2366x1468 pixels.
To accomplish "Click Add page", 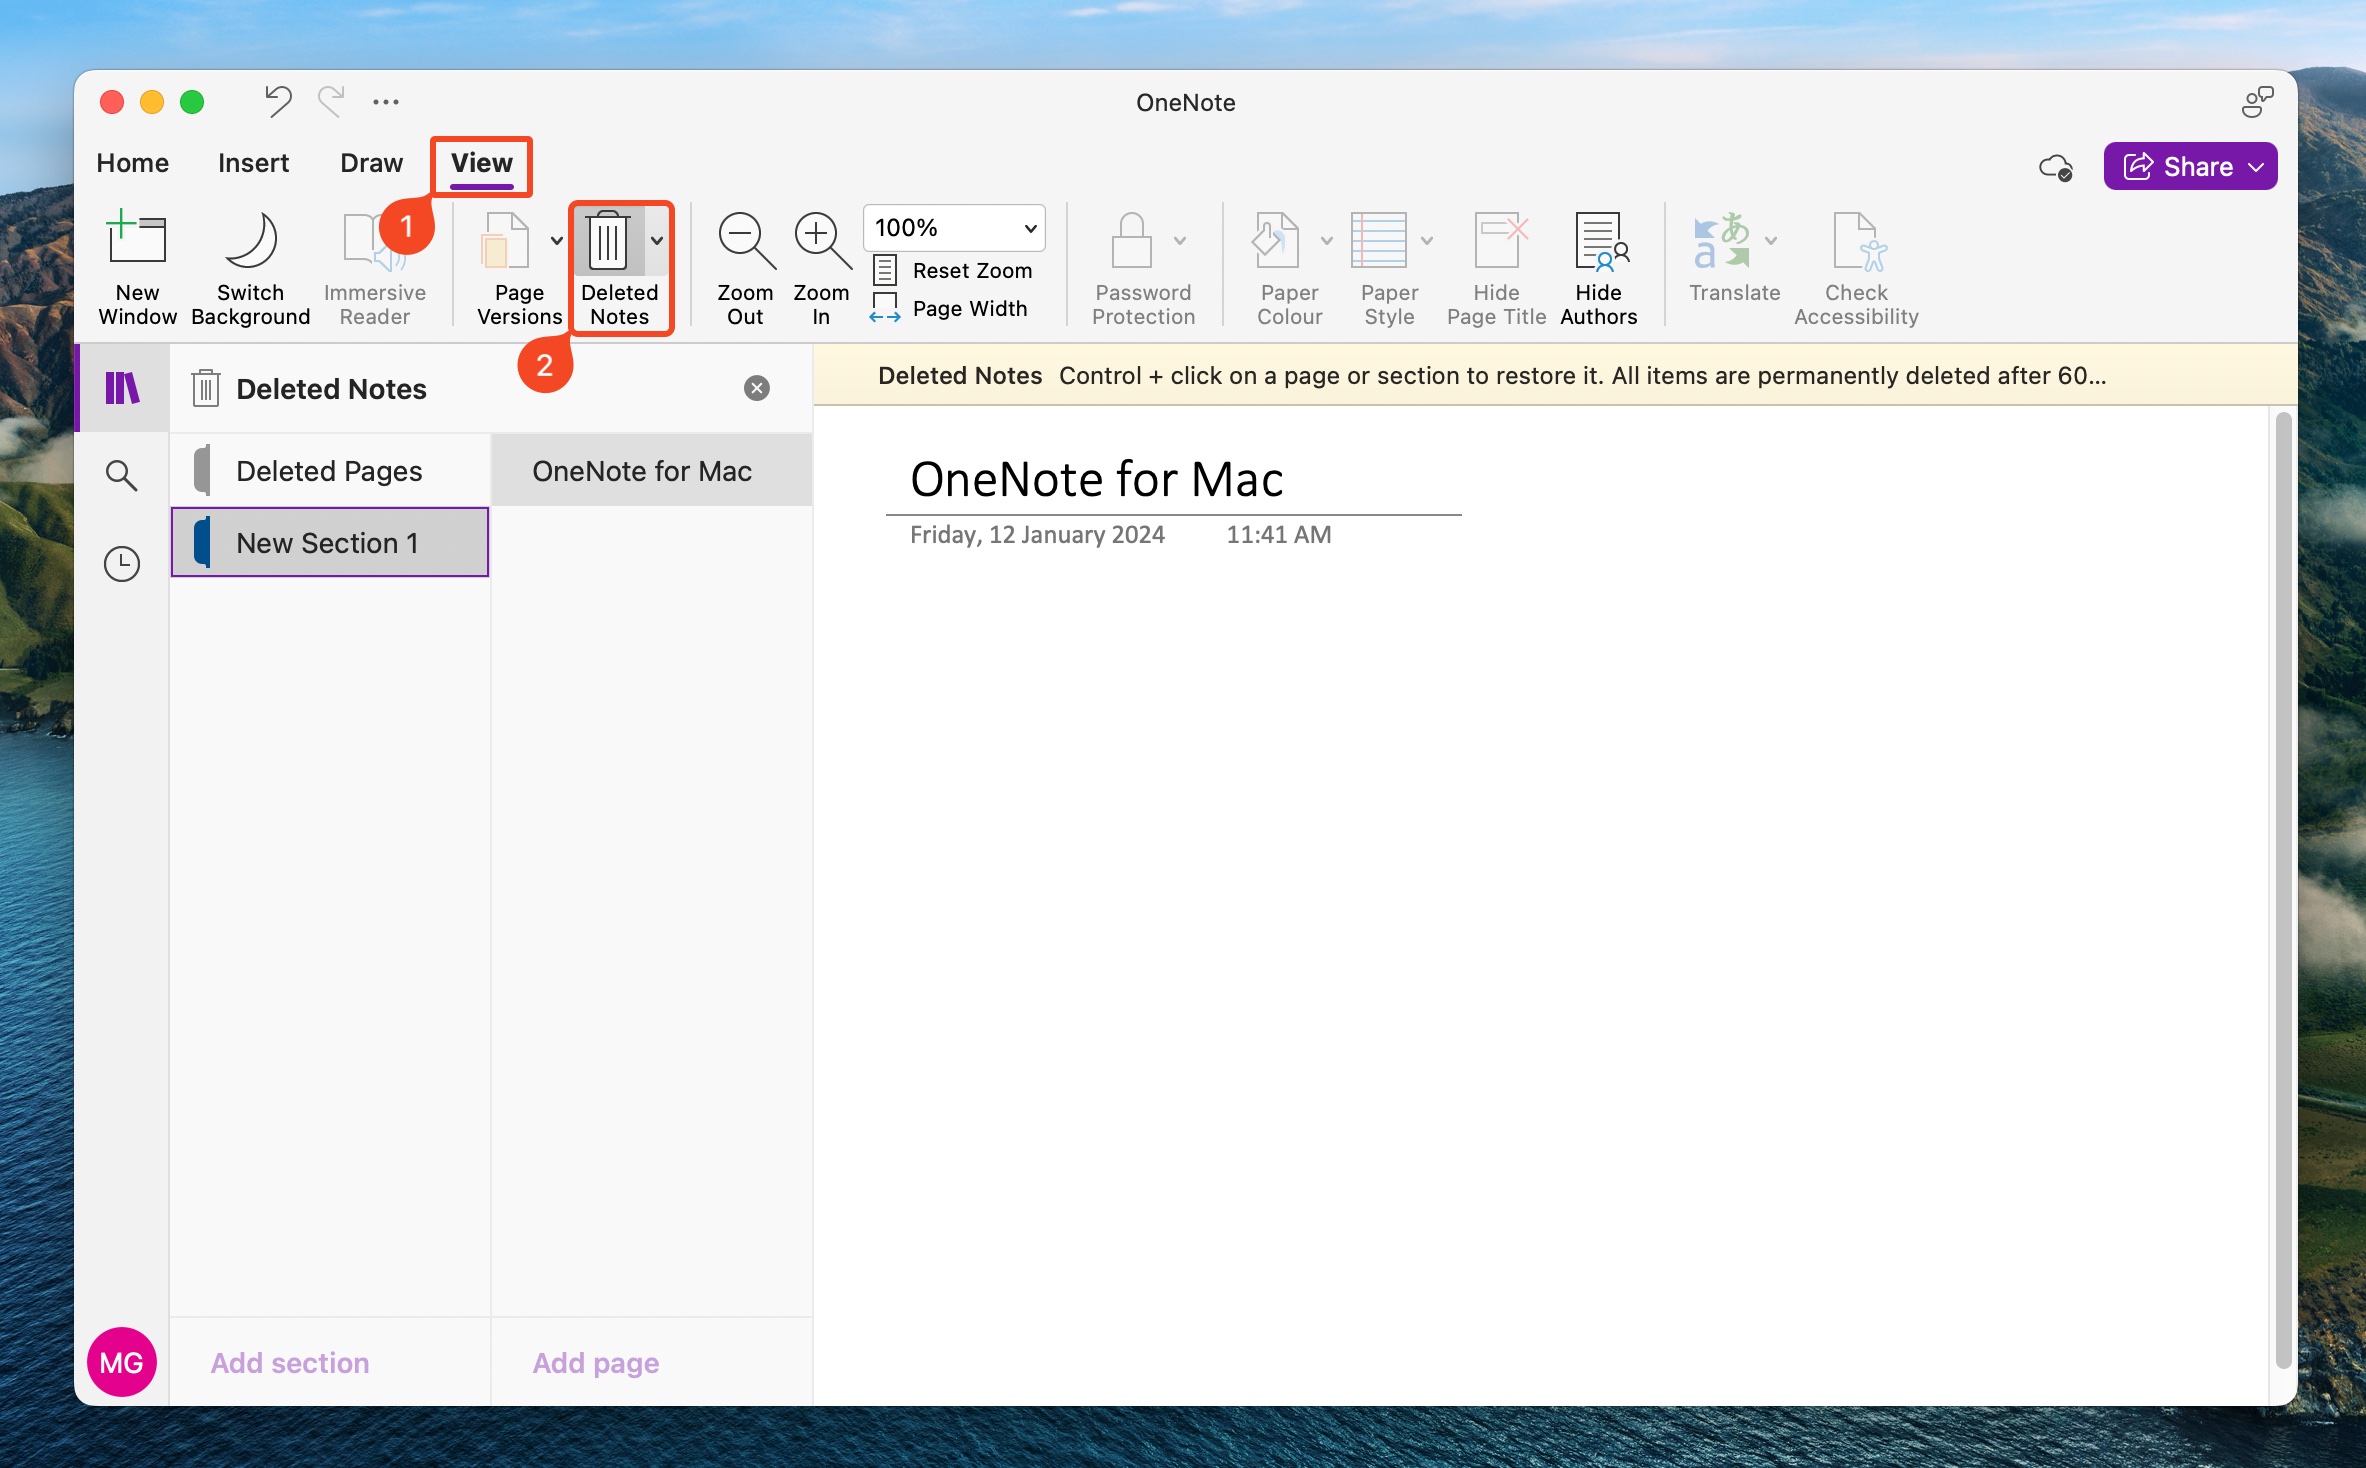I will [595, 1362].
